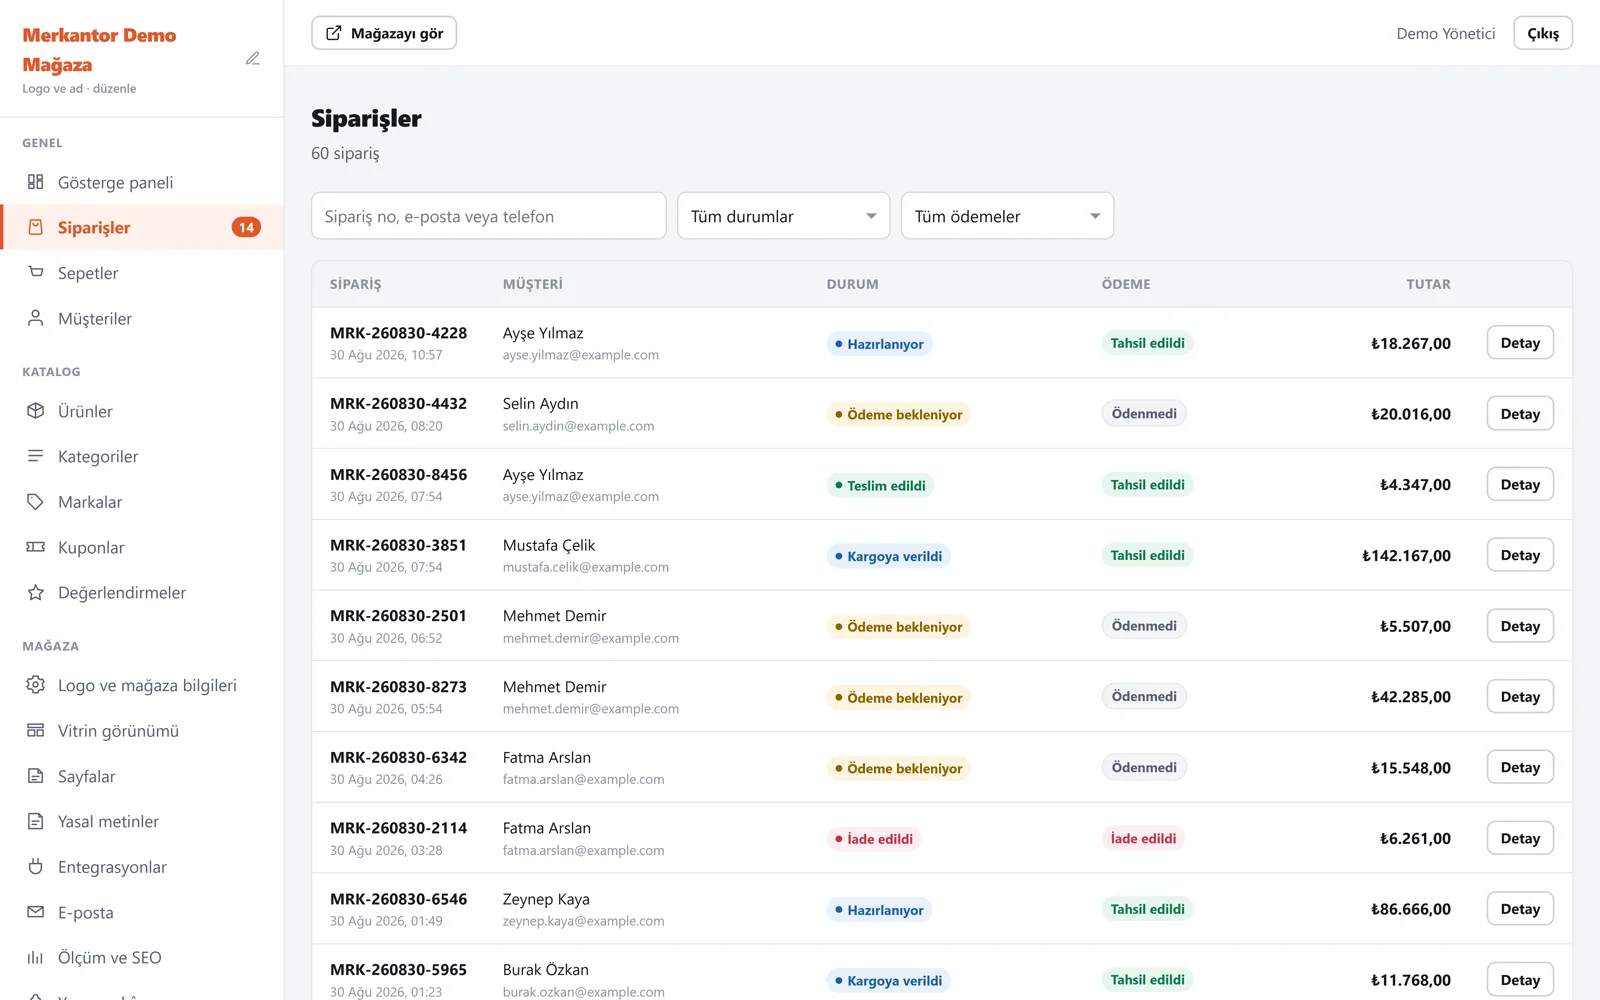Click the Ürünler box icon

click(x=36, y=411)
